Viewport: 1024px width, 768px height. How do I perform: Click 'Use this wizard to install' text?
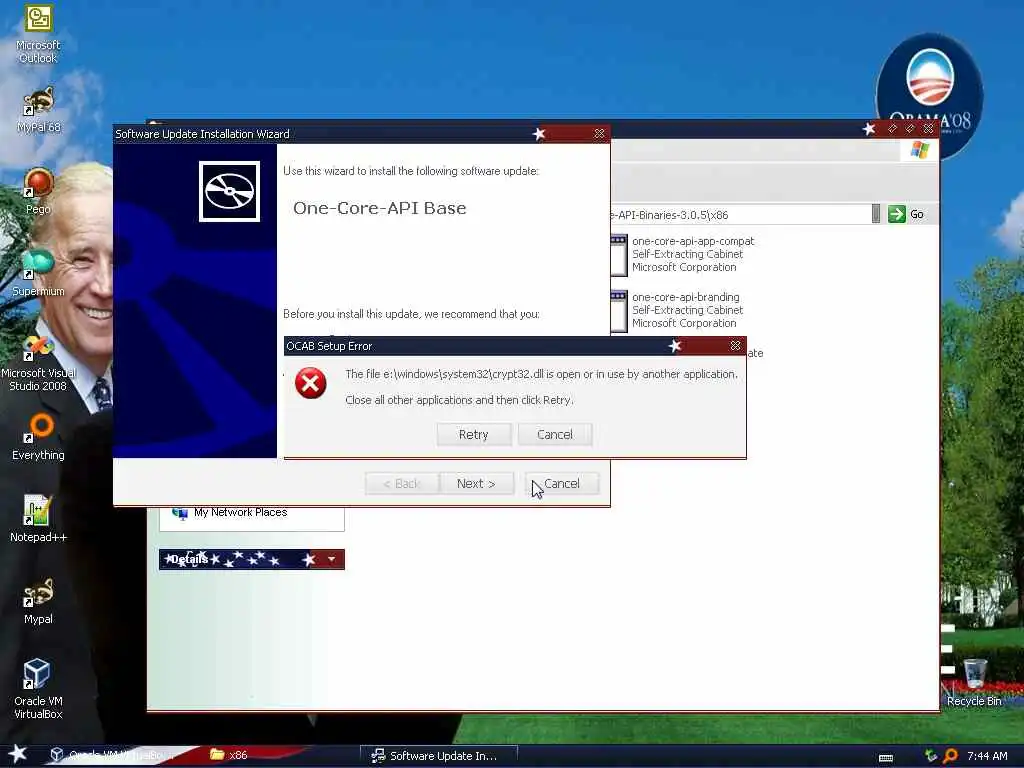point(411,171)
